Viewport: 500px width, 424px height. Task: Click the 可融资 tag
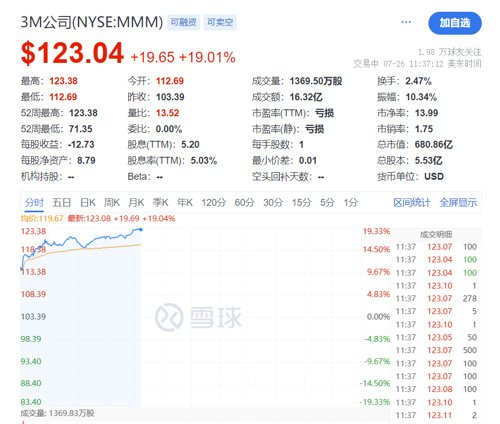click(x=183, y=22)
